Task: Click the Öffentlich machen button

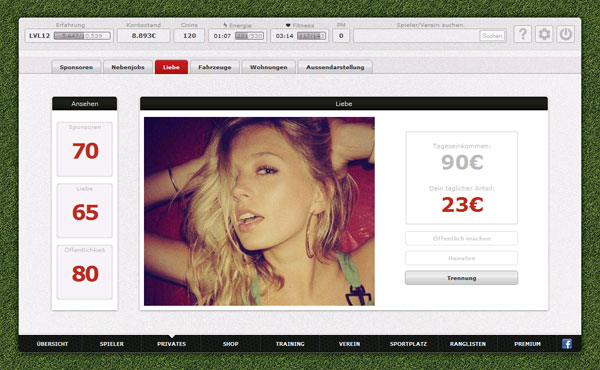Action: click(x=461, y=238)
